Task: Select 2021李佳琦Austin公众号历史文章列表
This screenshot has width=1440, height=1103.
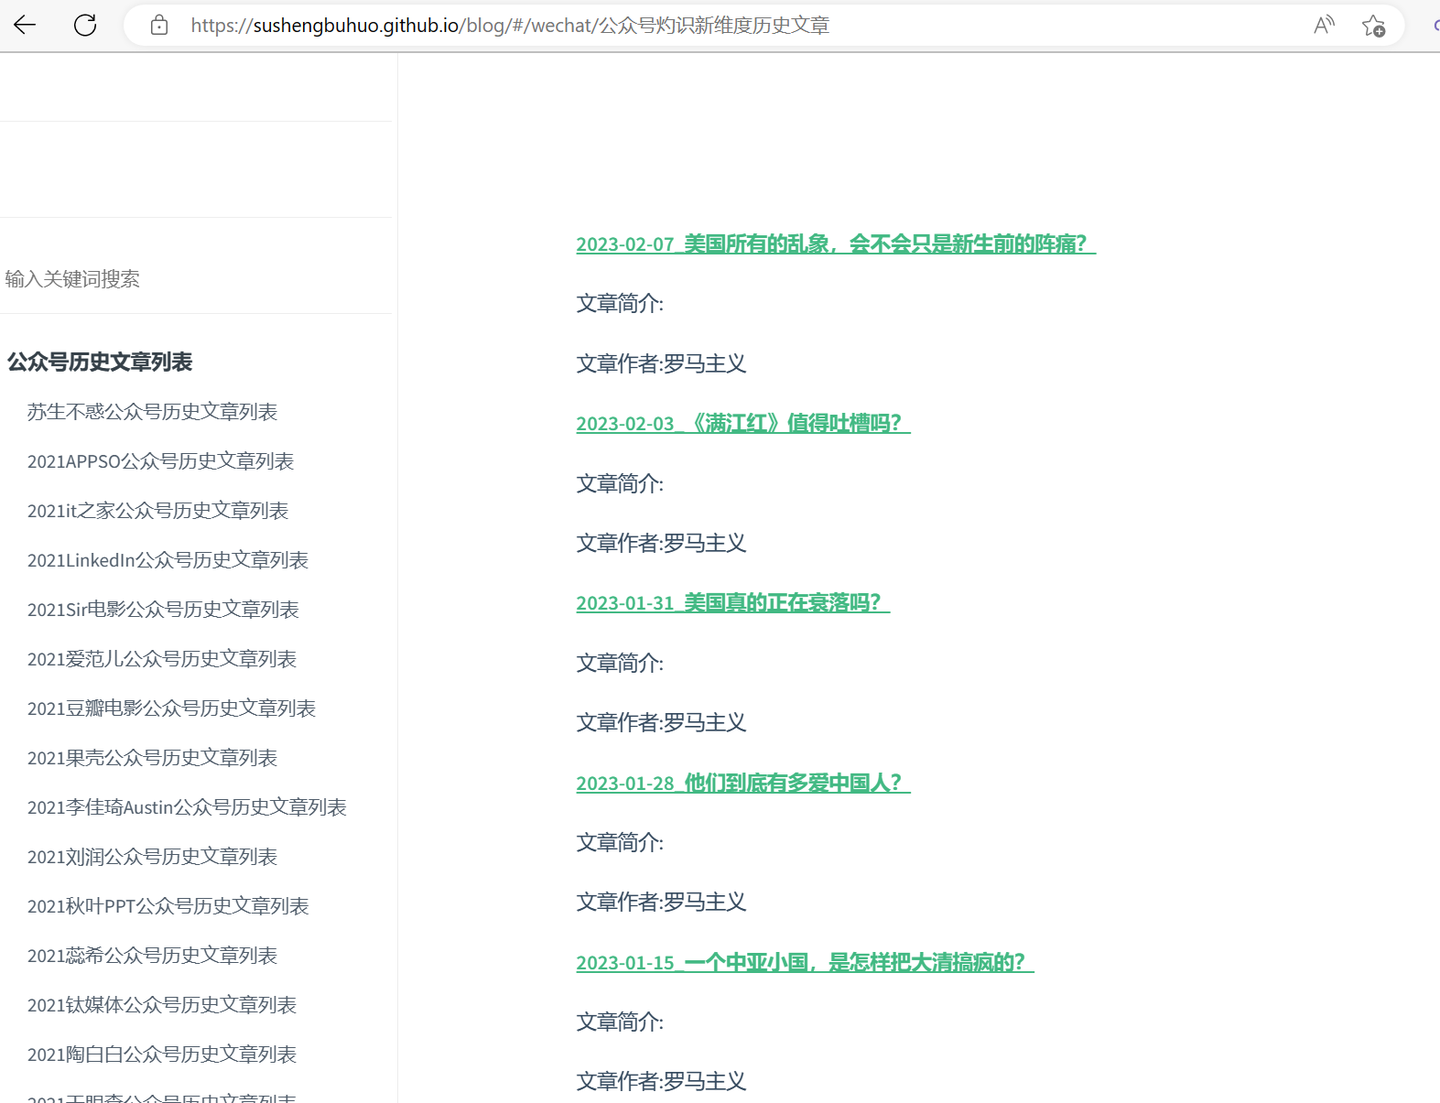Action: coord(187,807)
